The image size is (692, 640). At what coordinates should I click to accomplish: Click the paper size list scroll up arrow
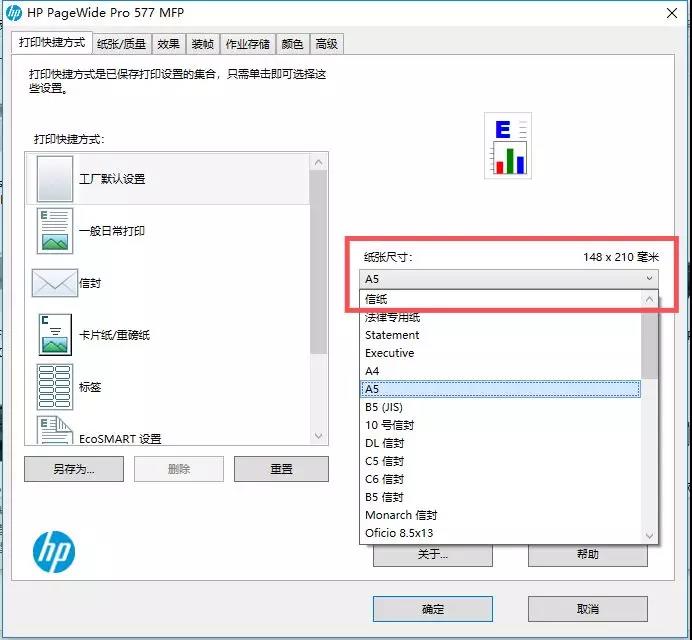click(x=649, y=299)
